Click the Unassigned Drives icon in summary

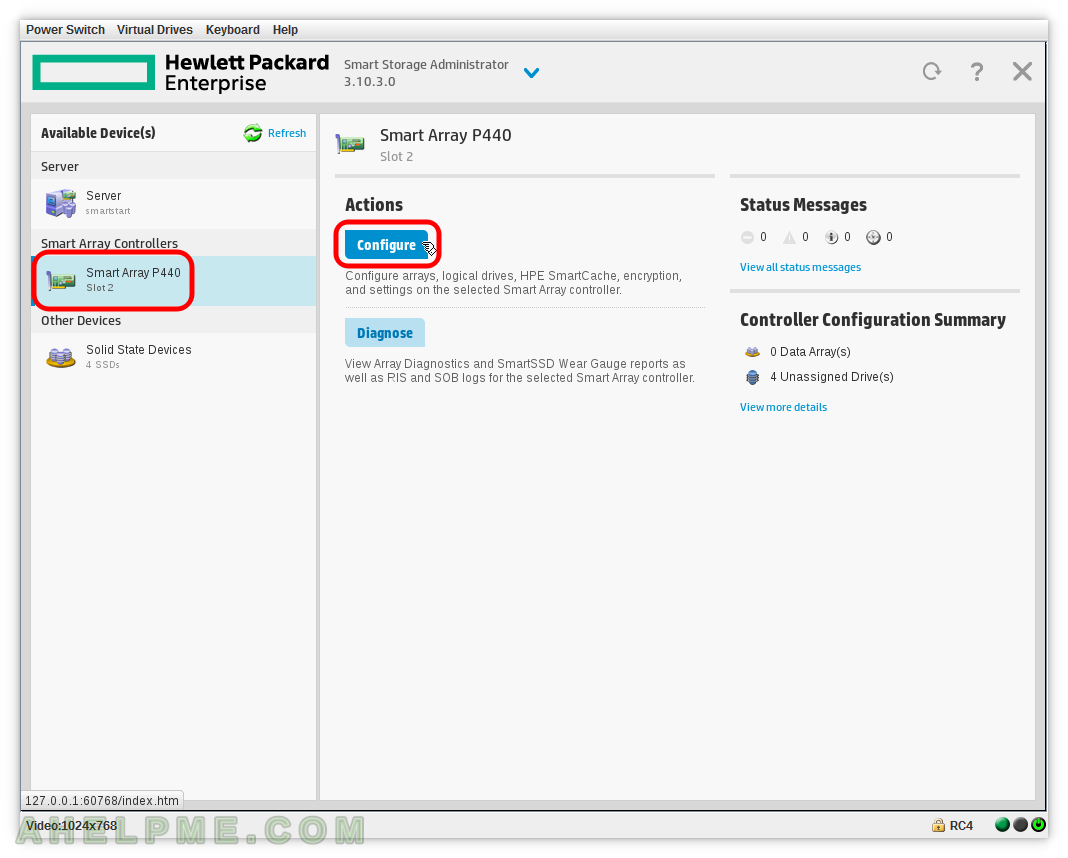(x=752, y=377)
